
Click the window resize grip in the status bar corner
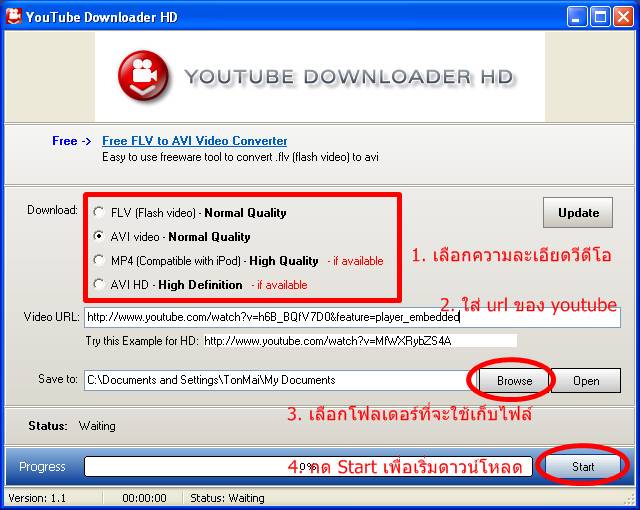pos(630,499)
